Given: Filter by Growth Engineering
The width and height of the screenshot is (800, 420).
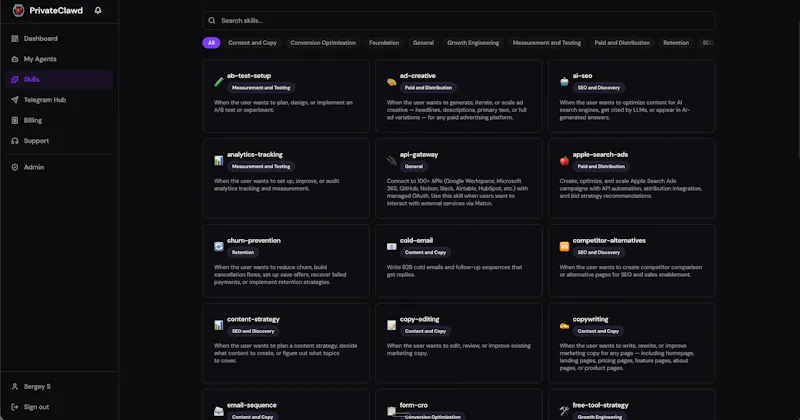Looking at the screenshot, I should (473, 43).
